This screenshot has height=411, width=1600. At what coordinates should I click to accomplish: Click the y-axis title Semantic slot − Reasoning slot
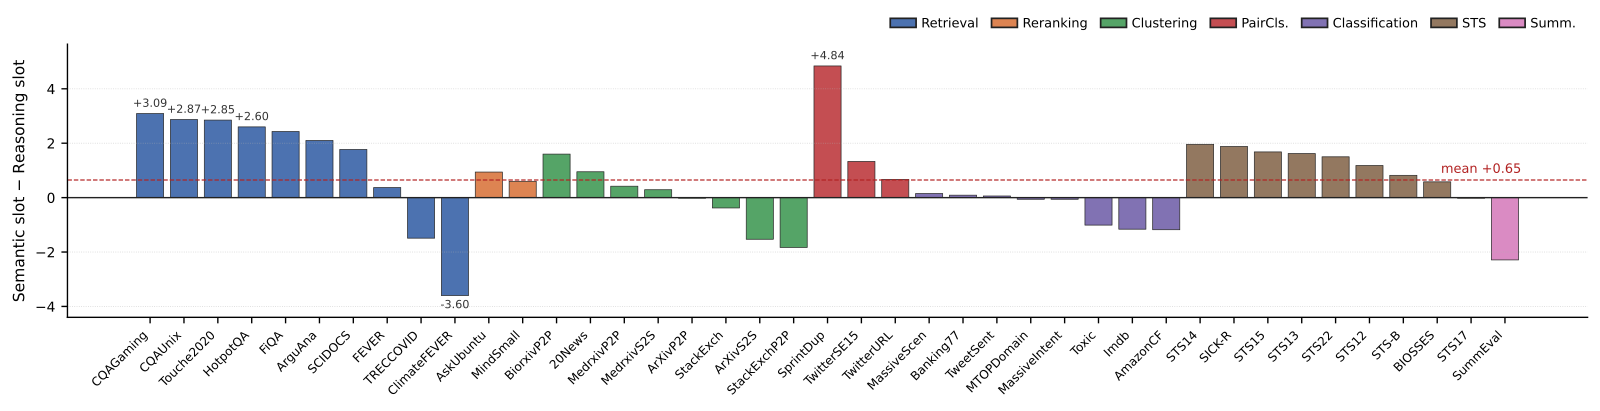20,181
